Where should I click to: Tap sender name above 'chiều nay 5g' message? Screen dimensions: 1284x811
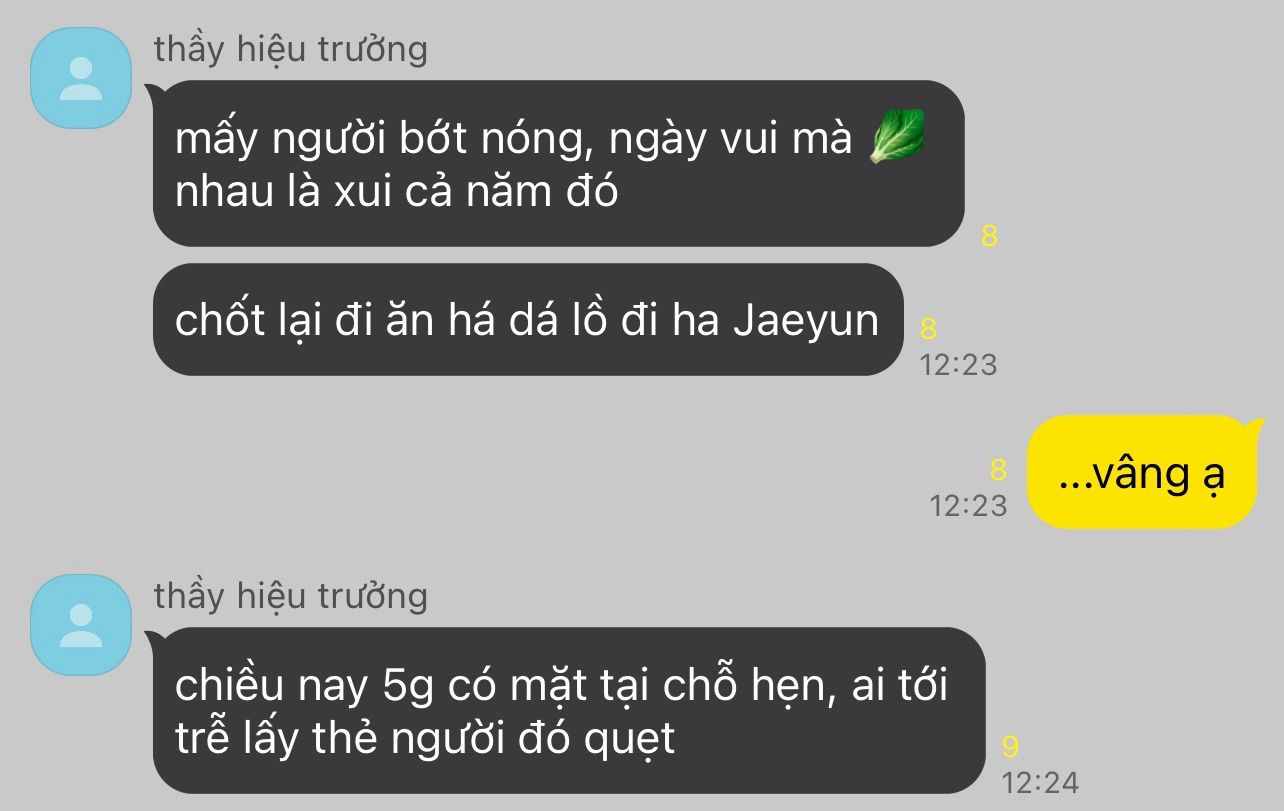tap(291, 596)
